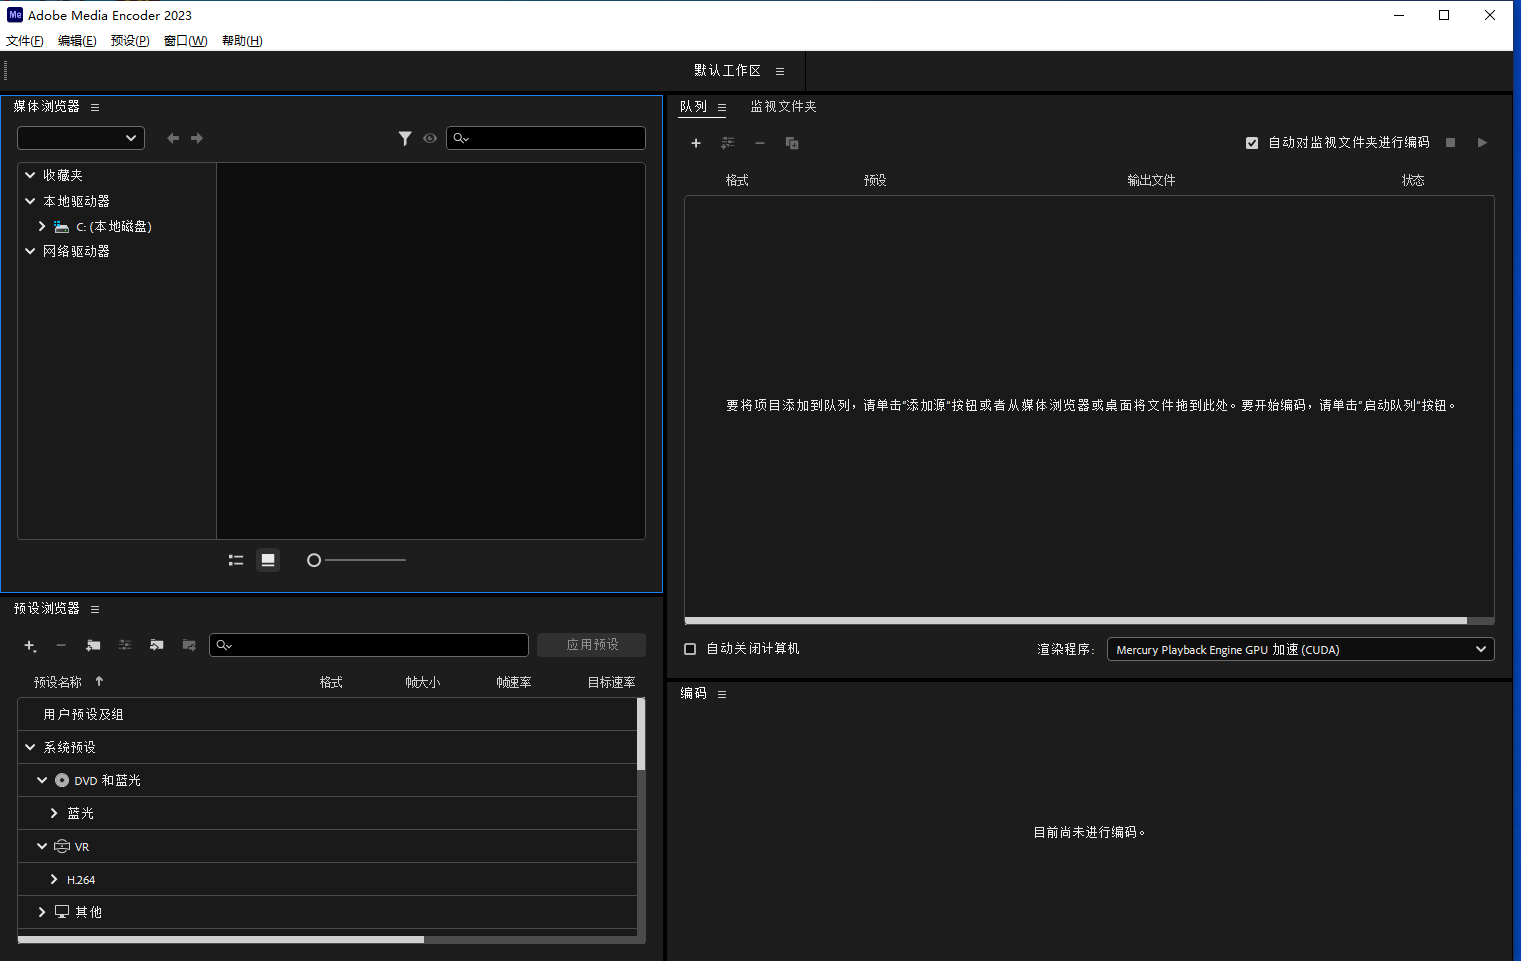The width and height of the screenshot is (1521, 961).
Task: Click the media browser back arrow
Action: (173, 138)
